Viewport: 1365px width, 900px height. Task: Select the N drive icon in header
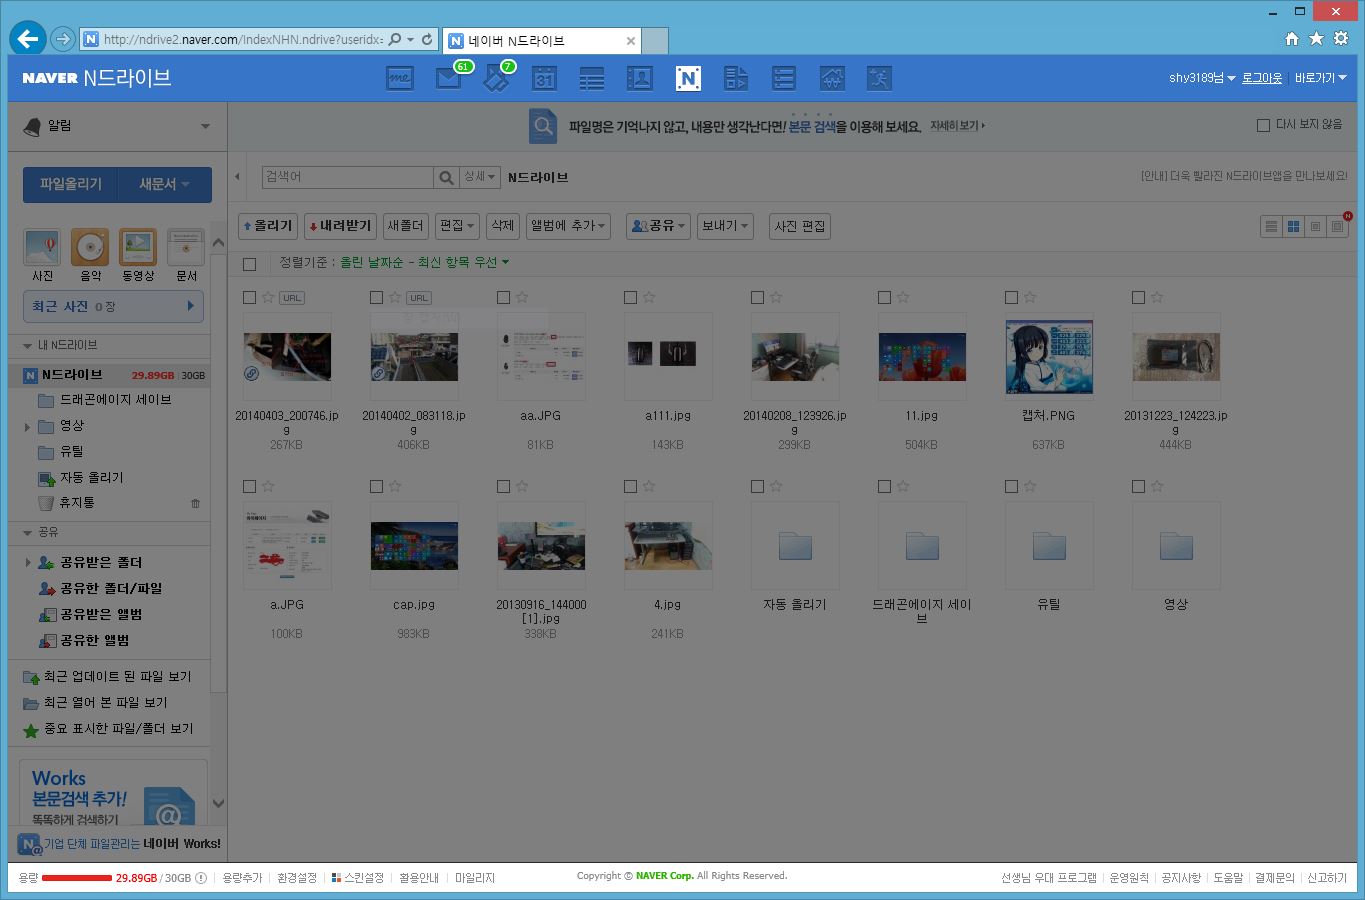click(x=688, y=78)
